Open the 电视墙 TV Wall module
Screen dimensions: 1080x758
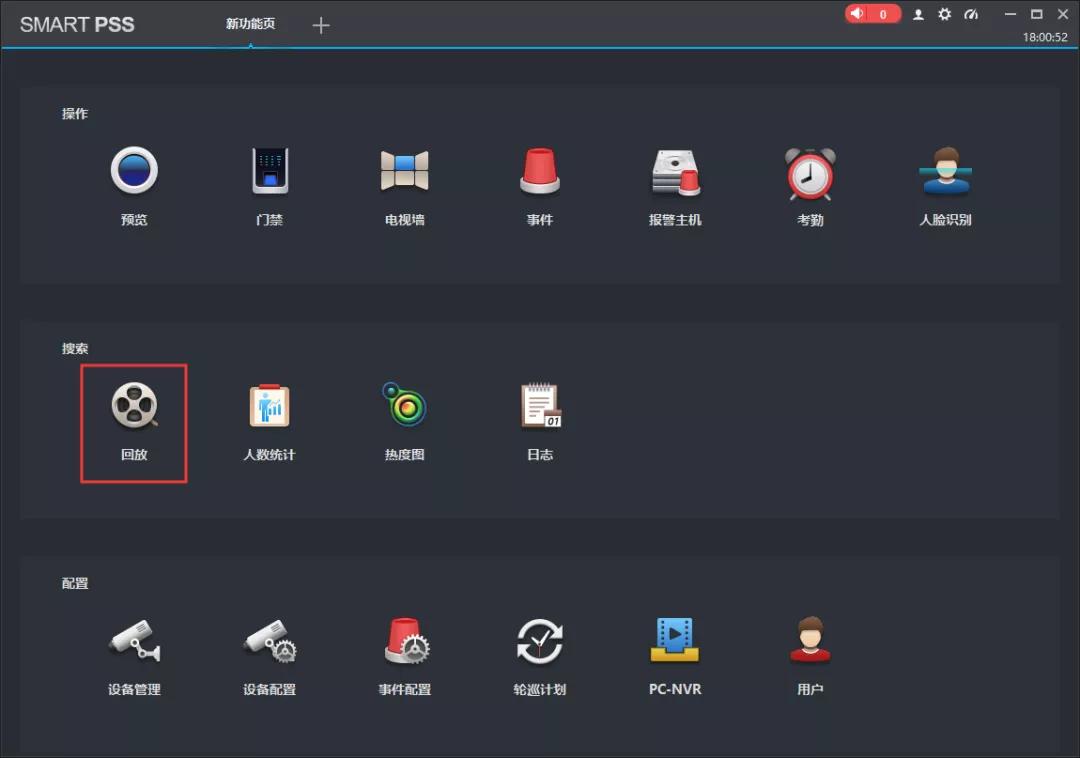click(x=404, y=180)
